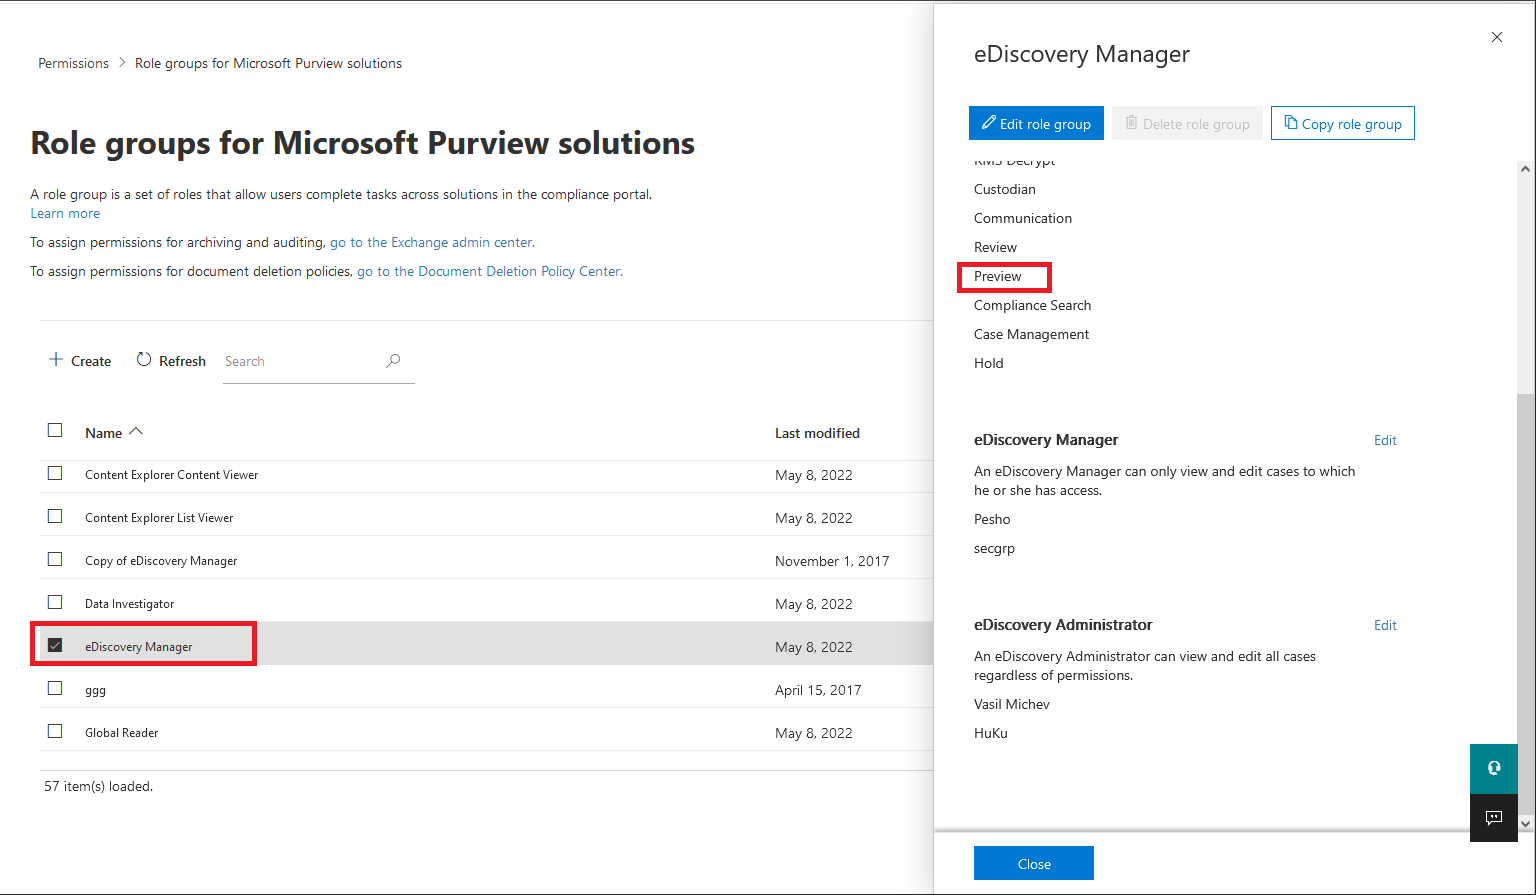Click the Copy role group button
This screenshot has height=895, width=1536.
click(x=1342, y=123)
